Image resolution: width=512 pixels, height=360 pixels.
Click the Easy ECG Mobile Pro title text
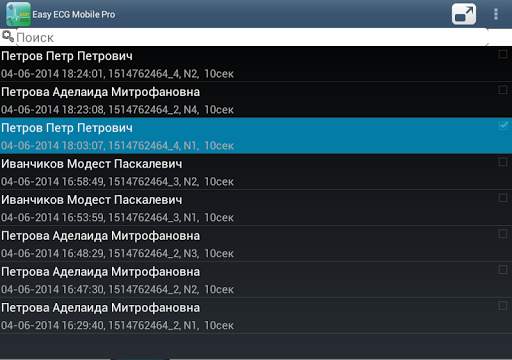[74, 14]
